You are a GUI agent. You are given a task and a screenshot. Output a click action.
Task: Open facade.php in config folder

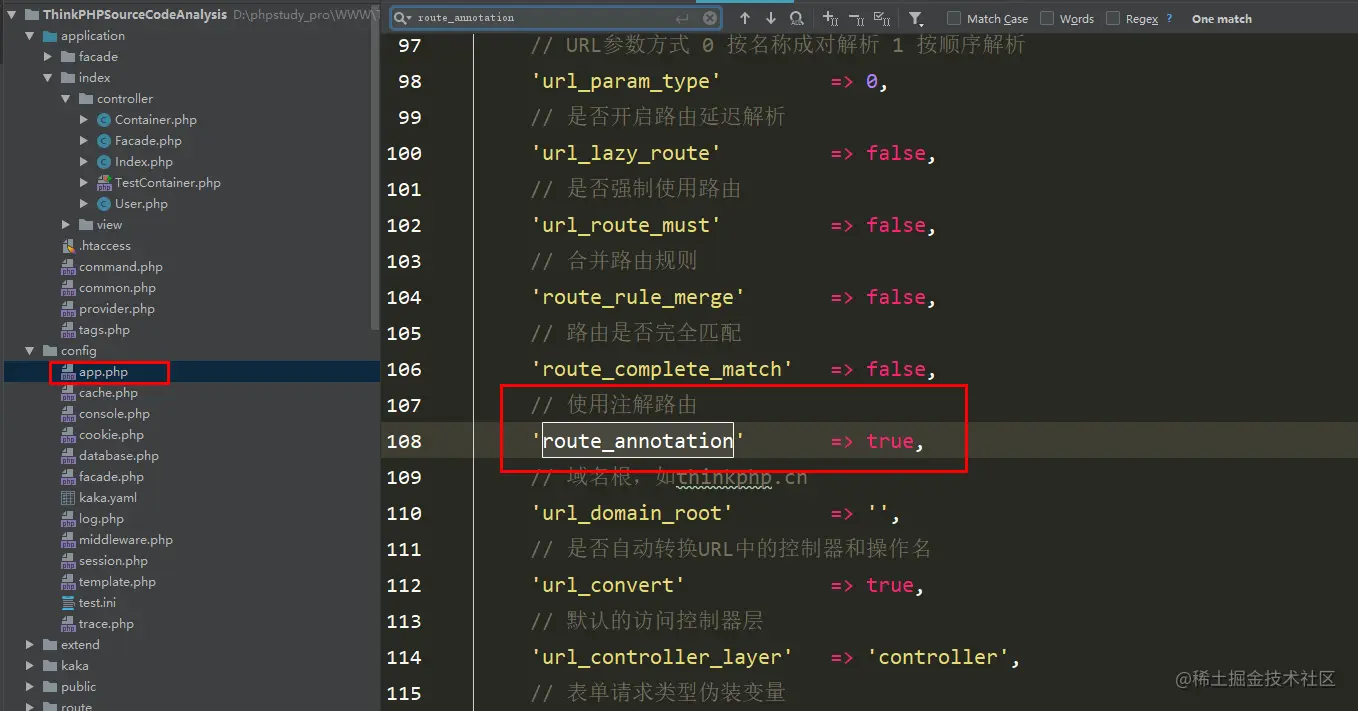tap(111, 477)
